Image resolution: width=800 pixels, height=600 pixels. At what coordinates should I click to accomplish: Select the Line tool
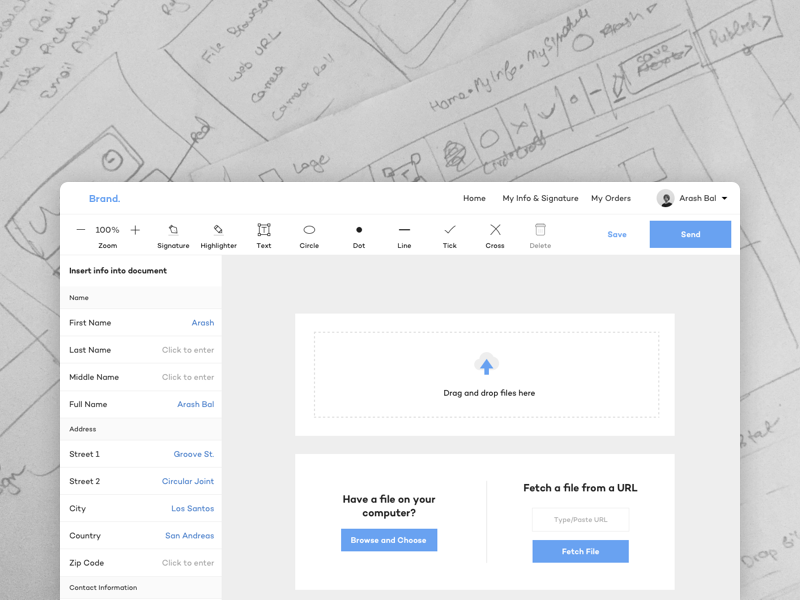coord(404,236)
